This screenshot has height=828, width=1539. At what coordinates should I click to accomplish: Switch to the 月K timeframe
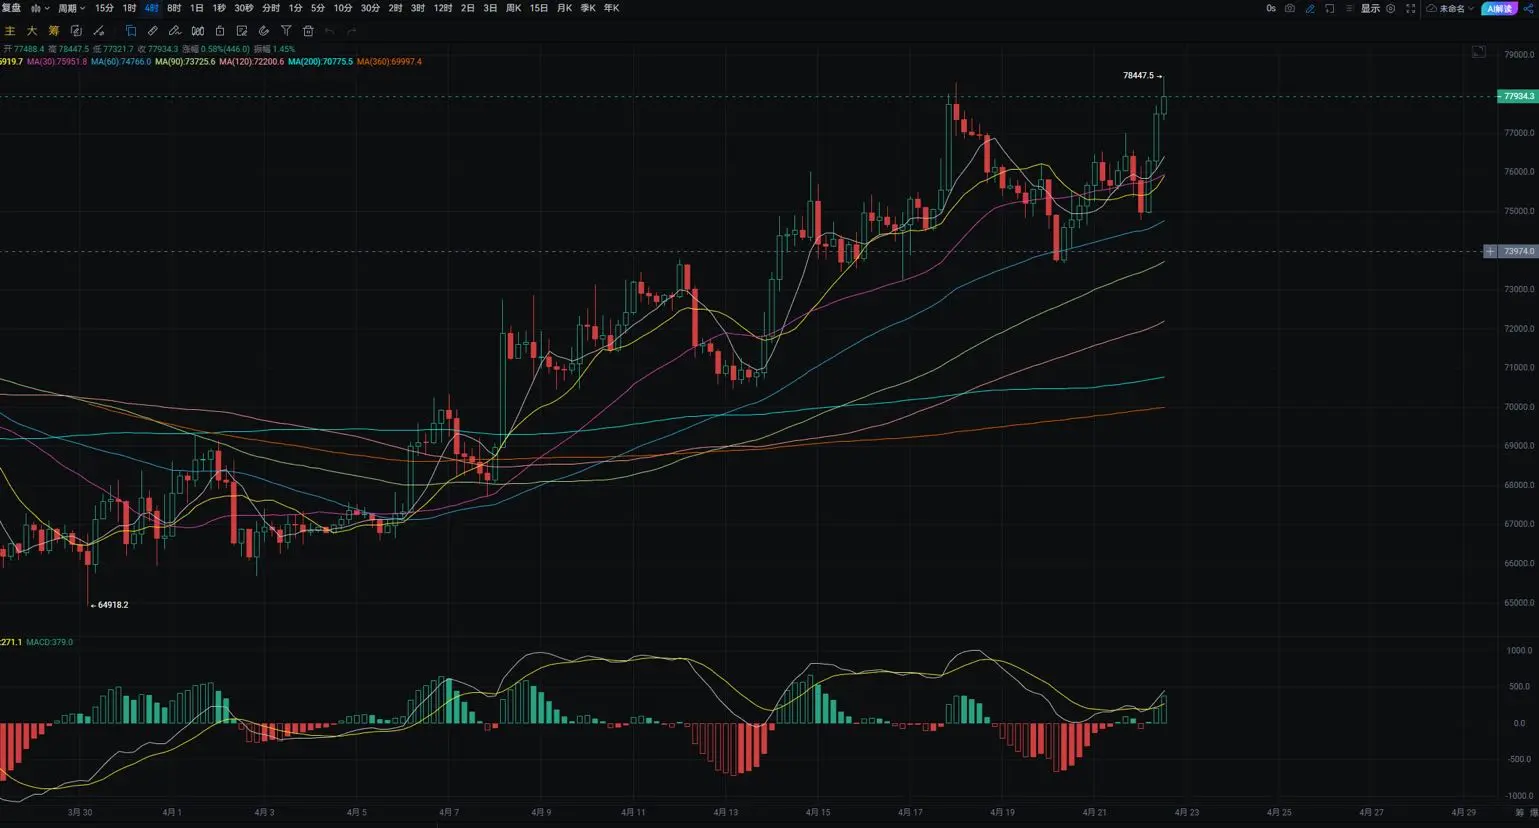(x=564, y=8)
